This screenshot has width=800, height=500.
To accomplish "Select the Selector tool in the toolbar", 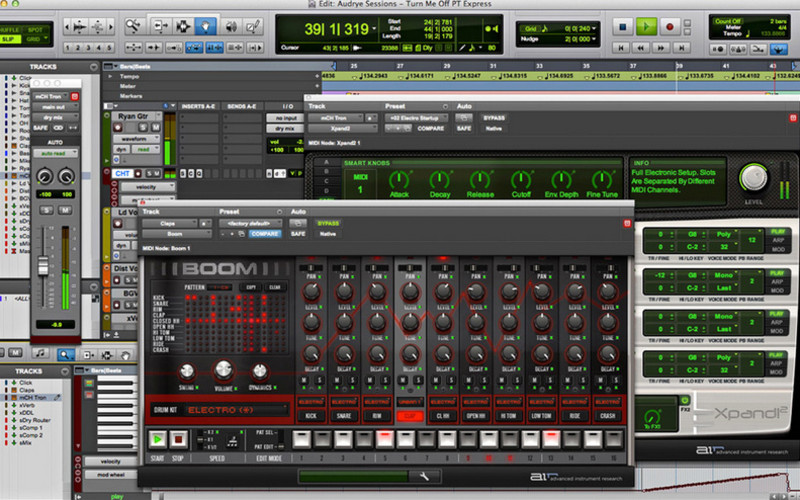I will (183, 26).
